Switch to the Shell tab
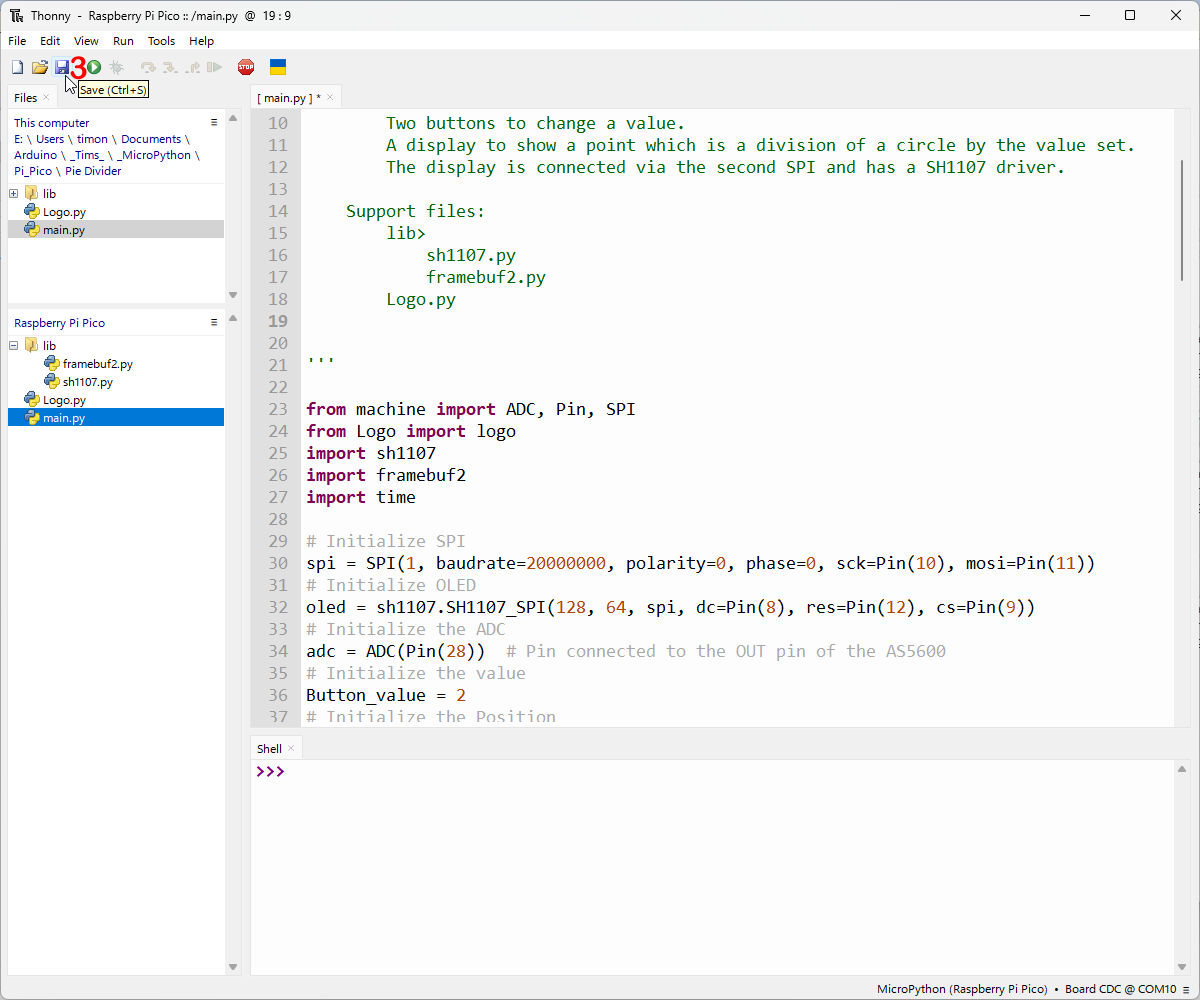This screenshot has width=1200, height=1000. 270,747
